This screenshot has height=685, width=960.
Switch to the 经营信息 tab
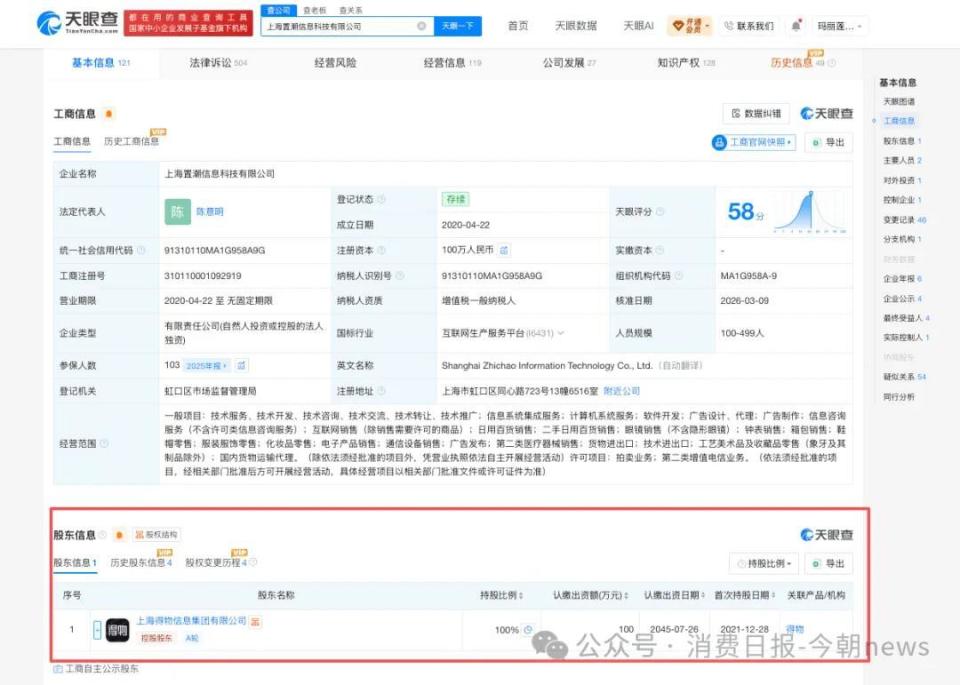pos(452,62)
